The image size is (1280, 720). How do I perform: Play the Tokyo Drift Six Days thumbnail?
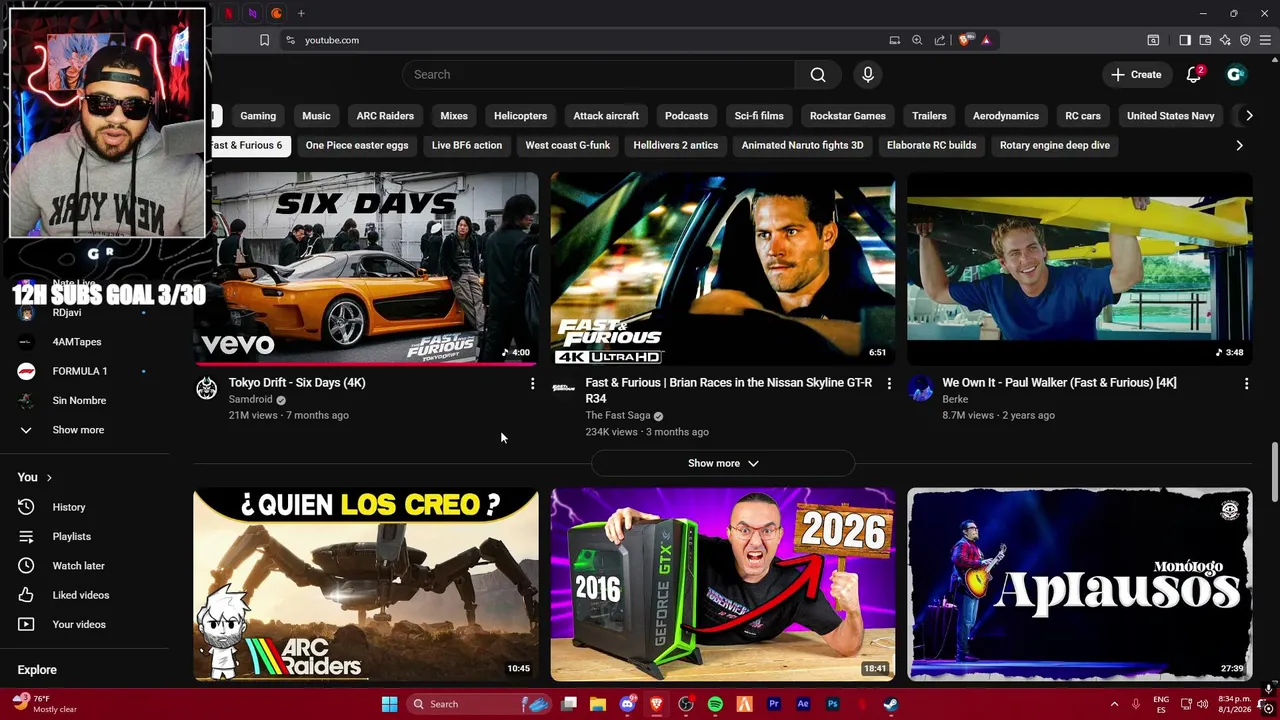click(366, 269)
